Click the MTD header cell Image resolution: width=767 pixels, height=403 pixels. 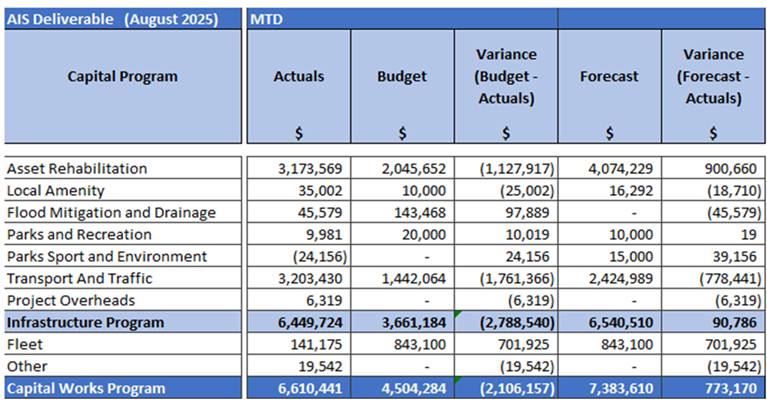coord(402,19)
